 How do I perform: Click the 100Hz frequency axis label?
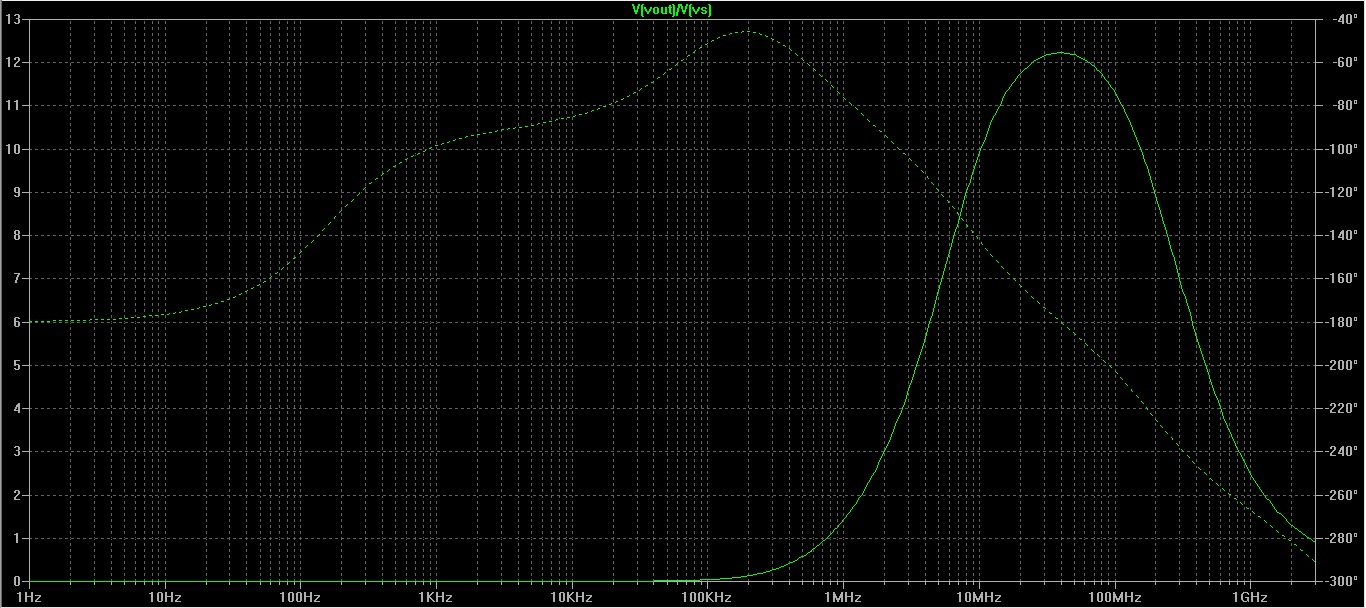coord(300,596)
